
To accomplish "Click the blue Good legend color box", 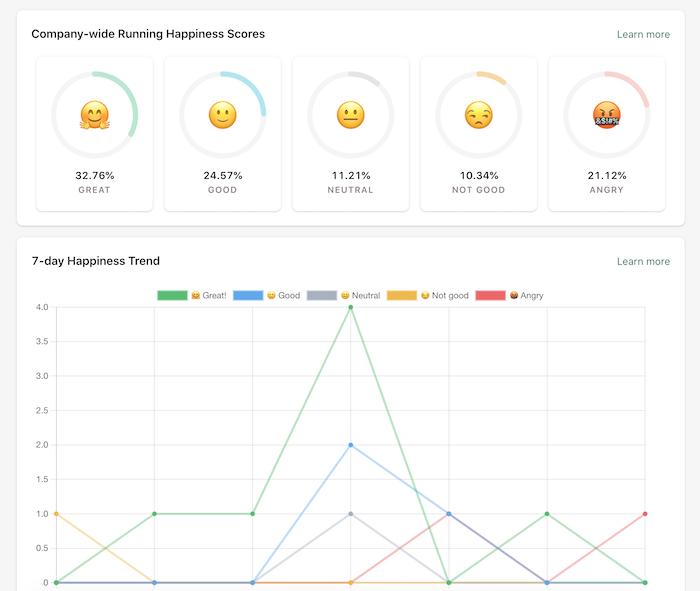I will point(248,296).
